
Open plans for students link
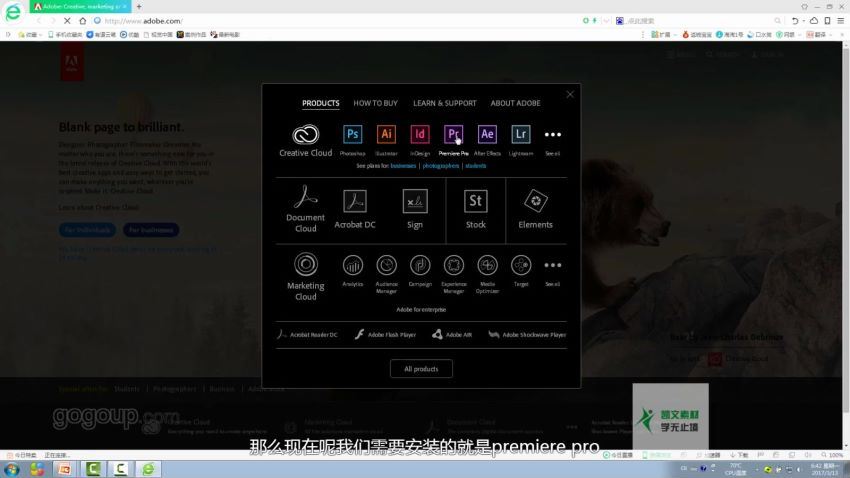click(x=475, y=166)
